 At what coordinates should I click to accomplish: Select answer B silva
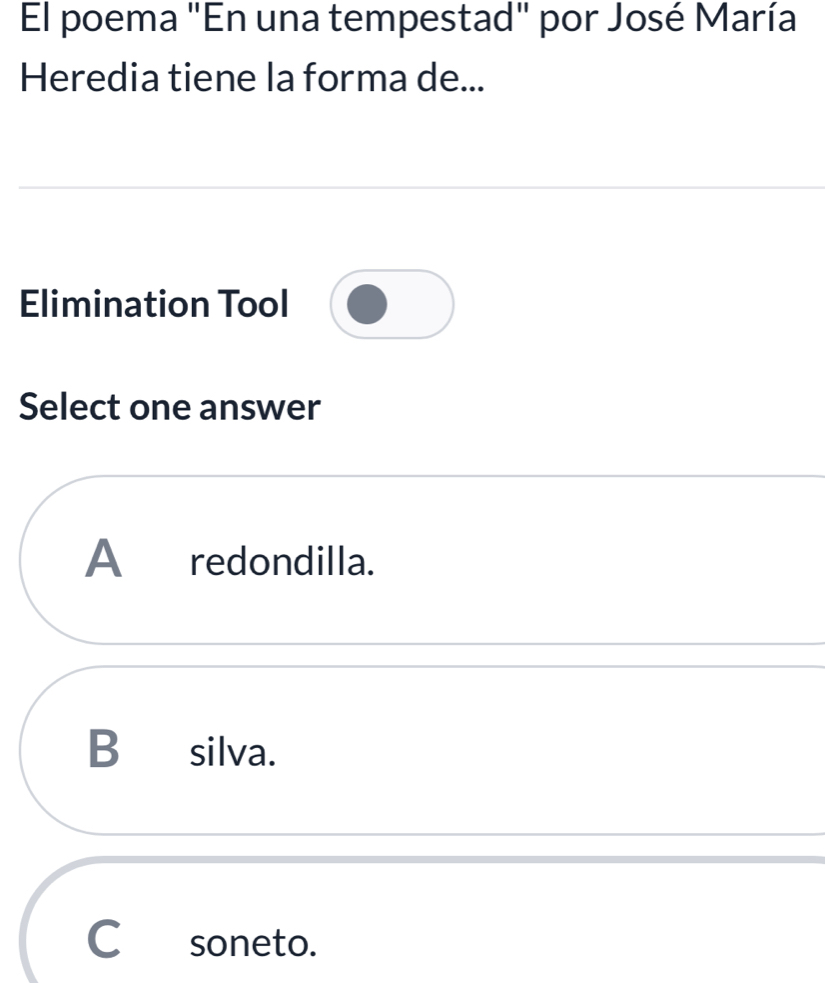coord(423,750)
